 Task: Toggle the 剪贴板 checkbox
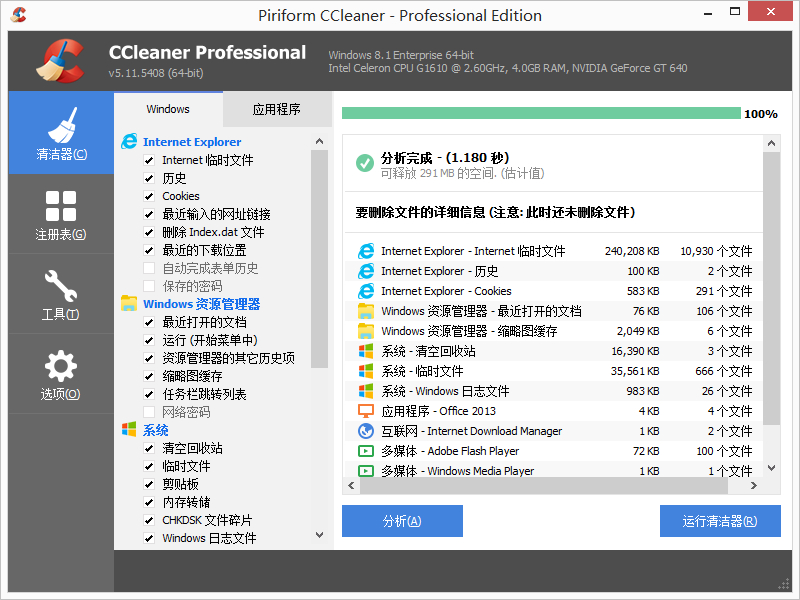[149, 484]
